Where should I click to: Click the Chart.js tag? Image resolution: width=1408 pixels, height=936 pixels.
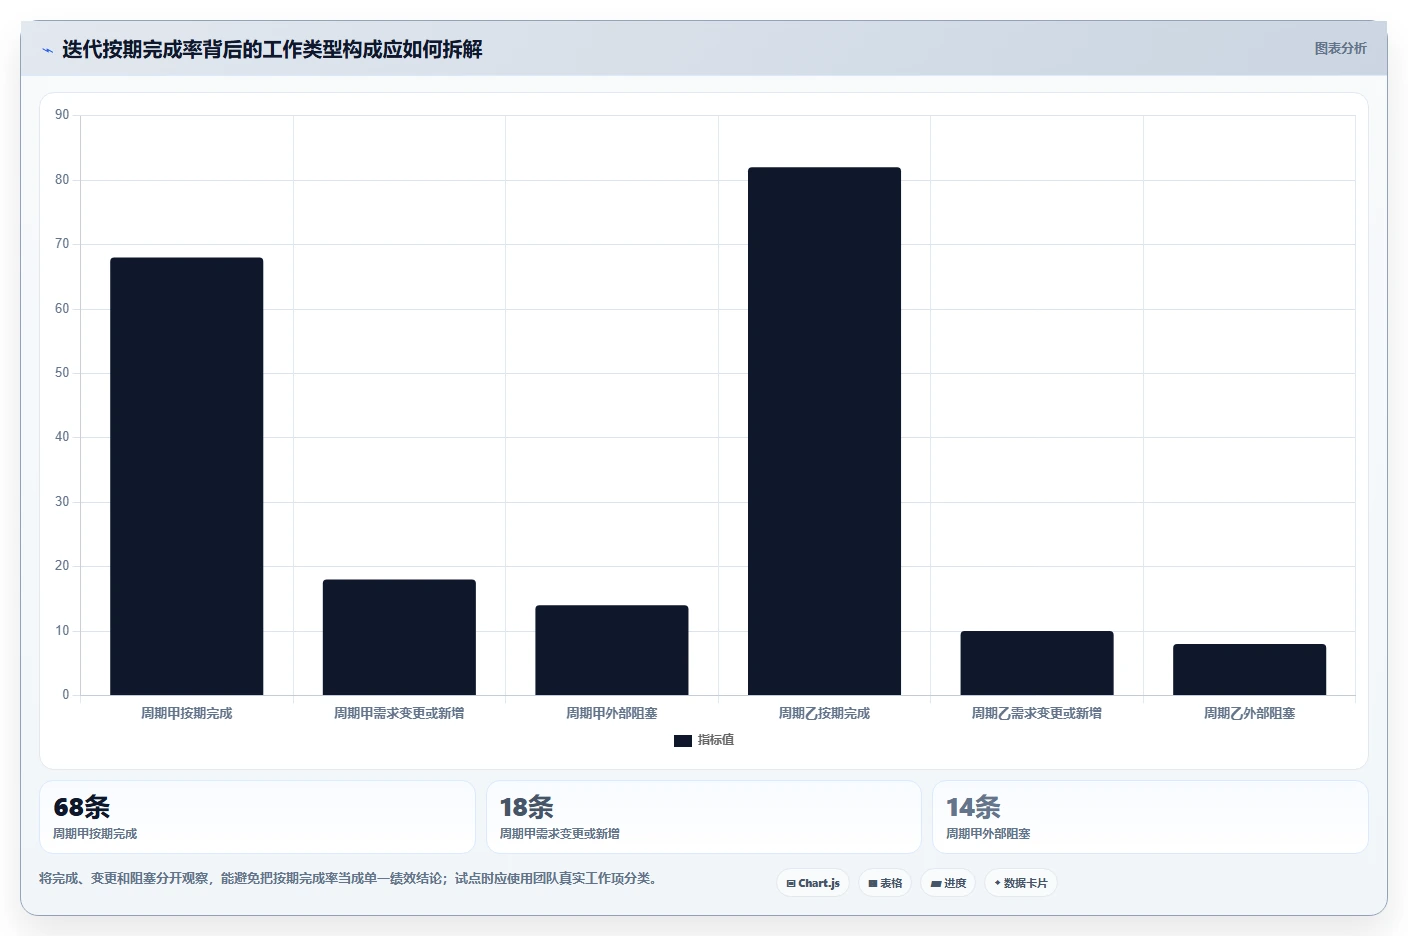pos(813,883)
